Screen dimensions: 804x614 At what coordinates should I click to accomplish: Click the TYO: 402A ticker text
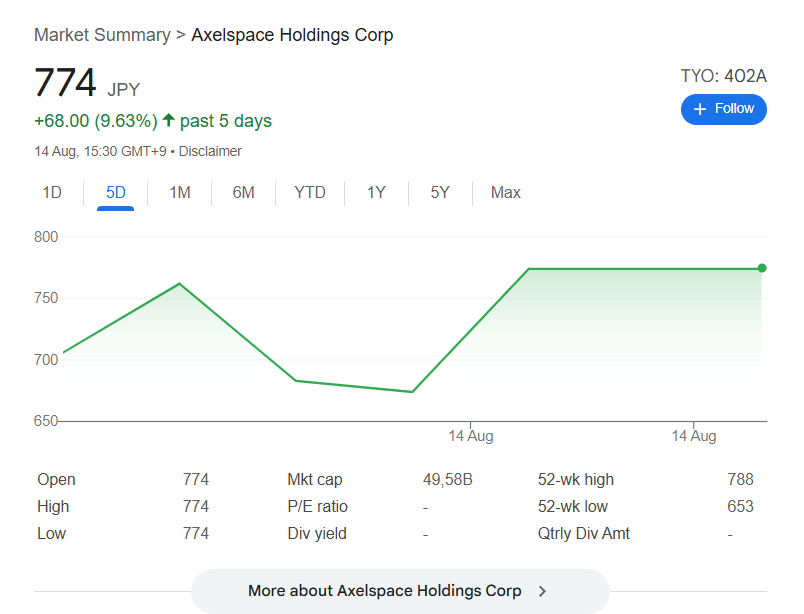723,76
